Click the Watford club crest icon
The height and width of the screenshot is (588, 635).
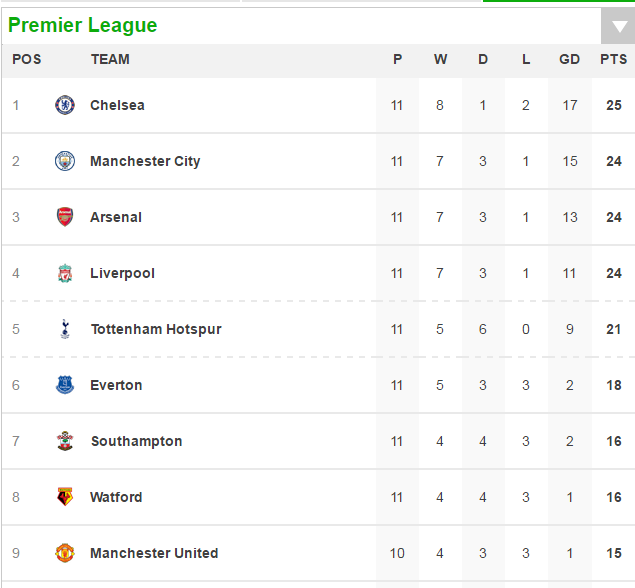click(x=65, y=497)
